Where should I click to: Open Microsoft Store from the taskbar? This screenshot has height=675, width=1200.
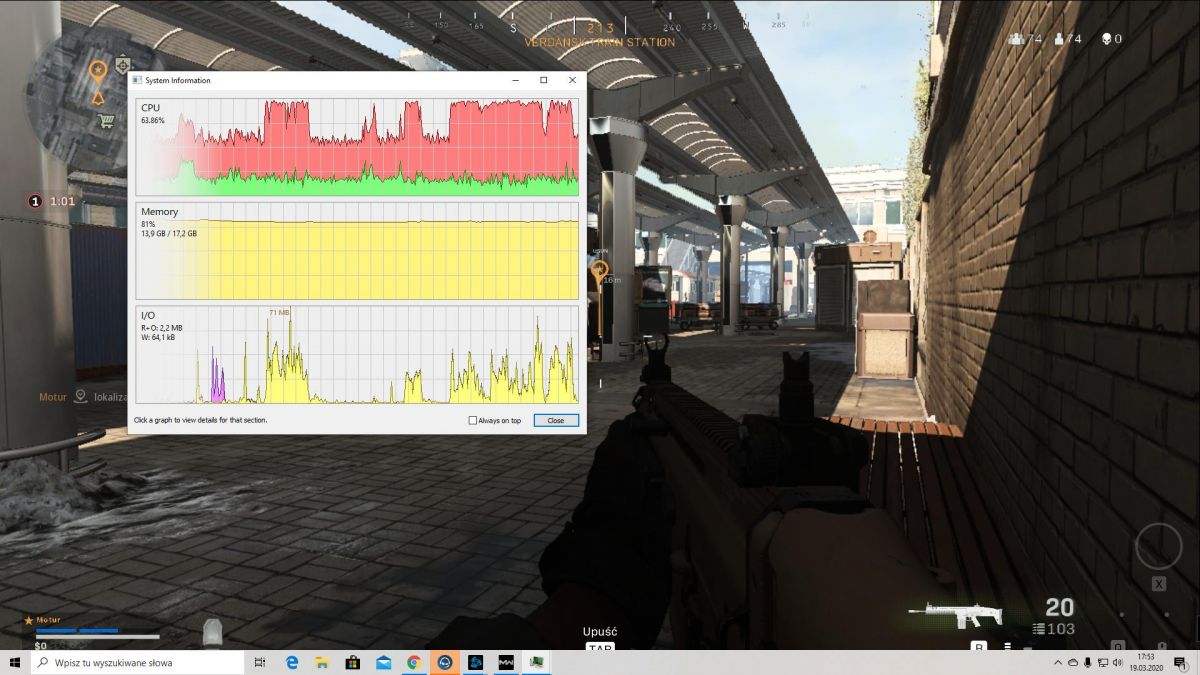(x=353, y=662)
